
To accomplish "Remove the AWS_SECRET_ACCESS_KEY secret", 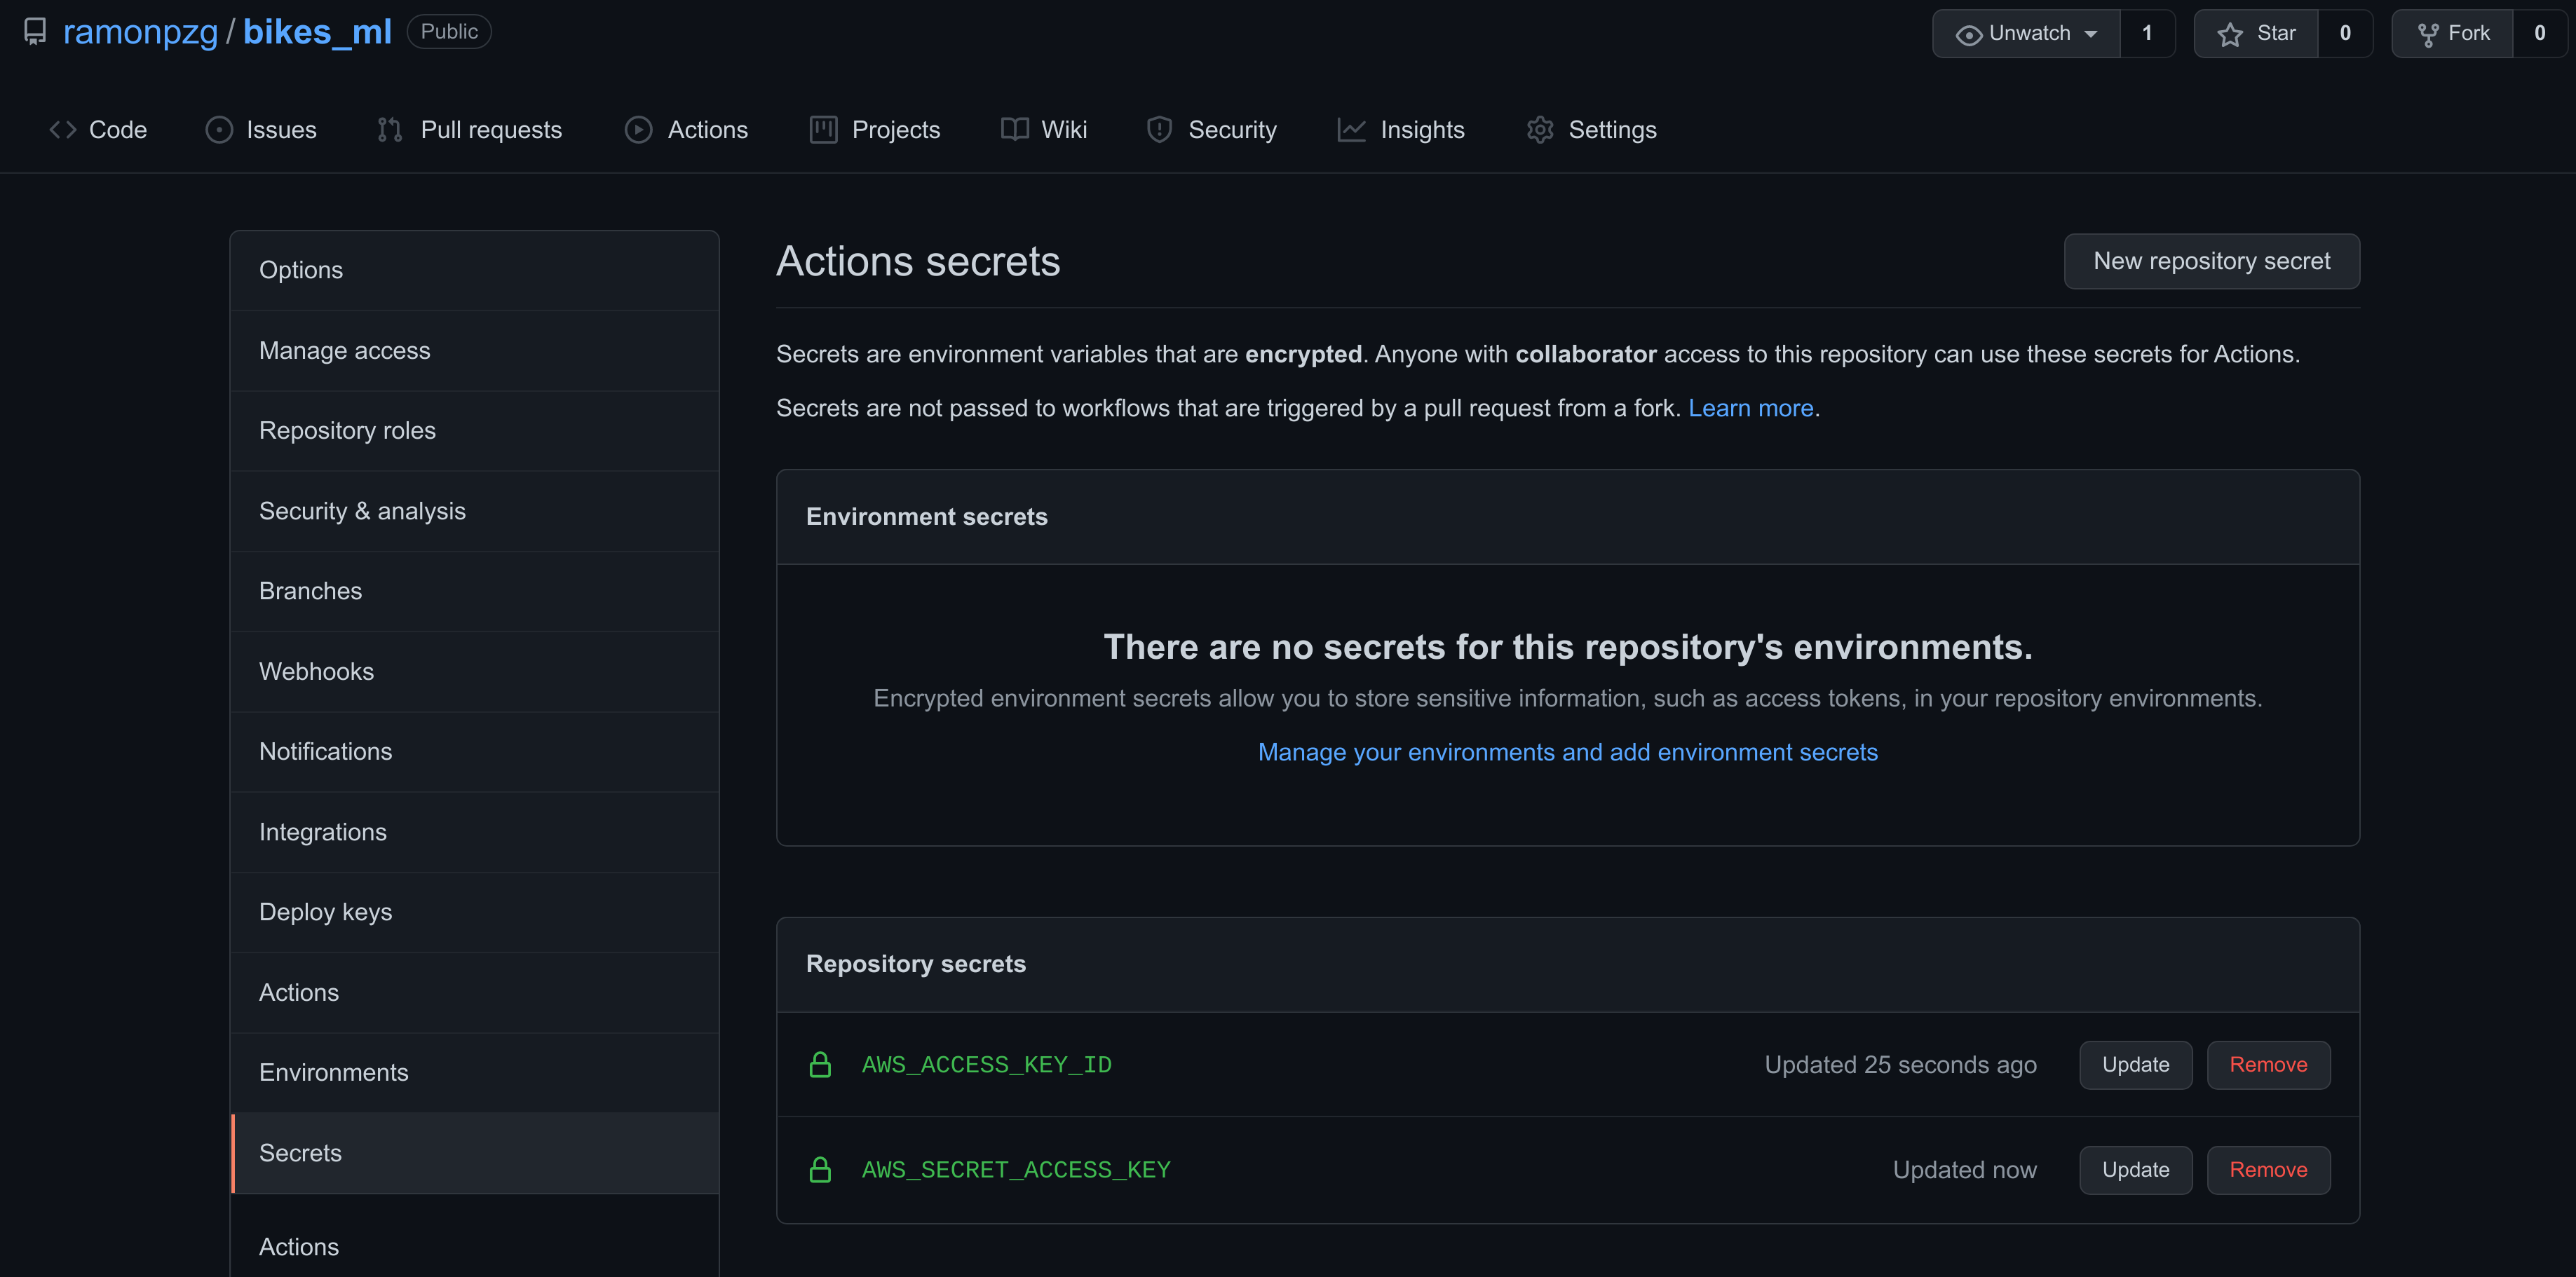I will click(x=2268, y=1170).
